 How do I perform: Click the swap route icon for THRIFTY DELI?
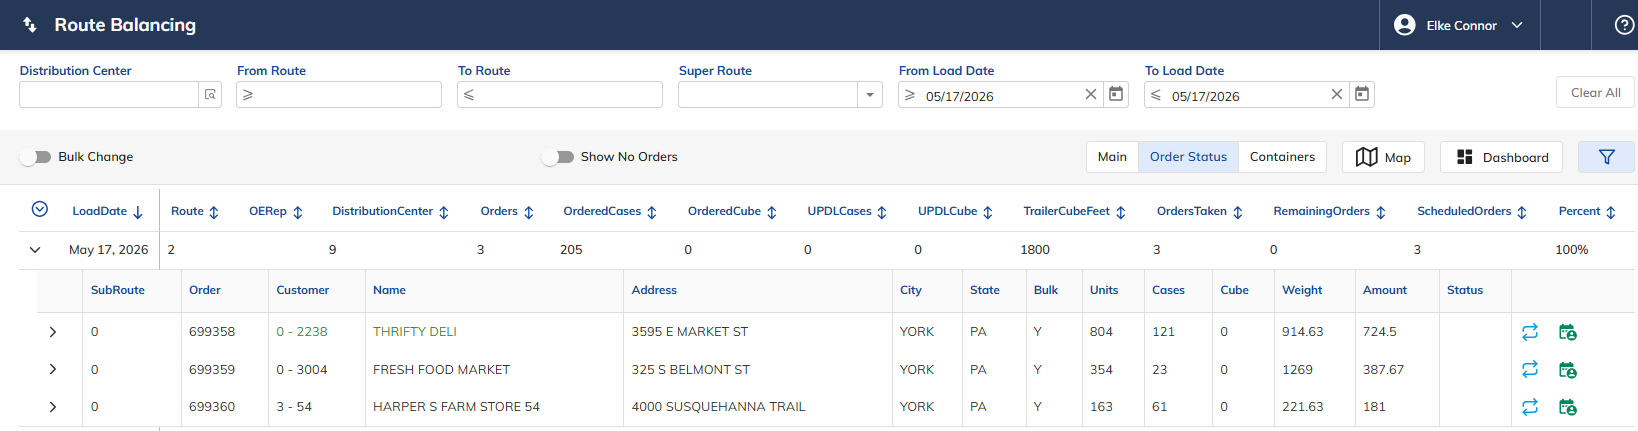(1530, 332)
